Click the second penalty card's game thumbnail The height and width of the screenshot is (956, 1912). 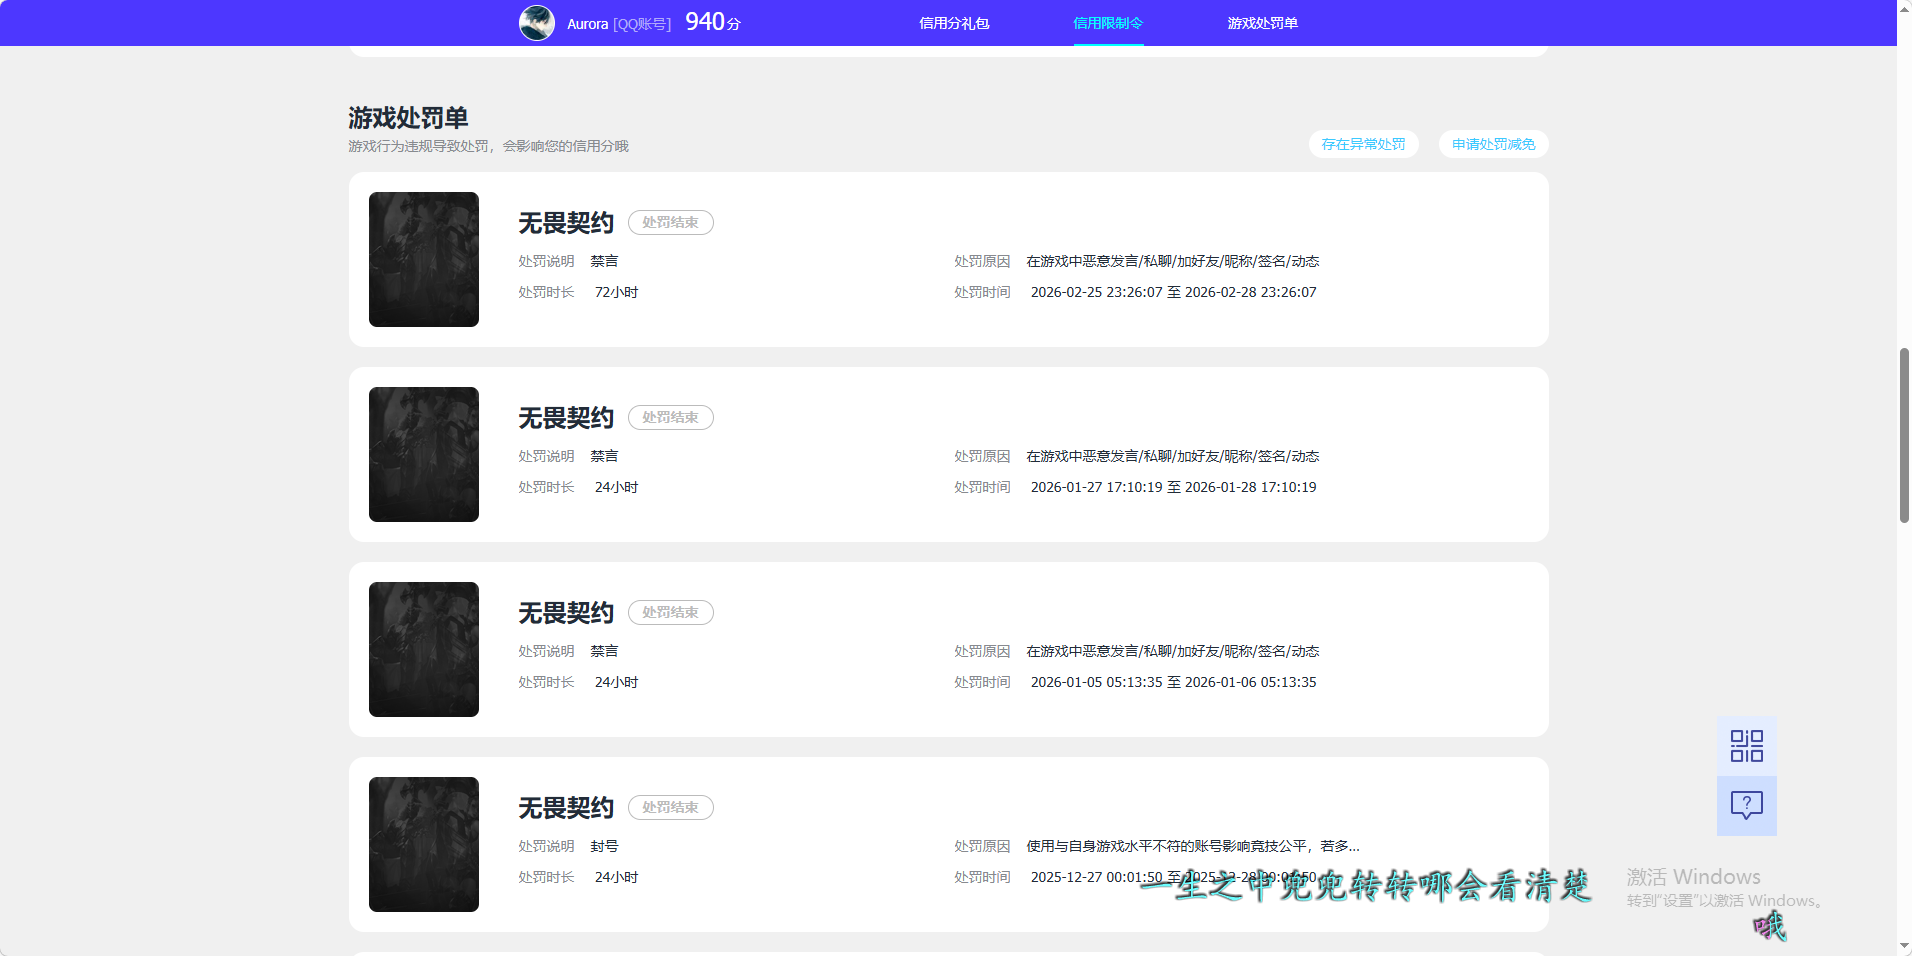coord(423,454)
